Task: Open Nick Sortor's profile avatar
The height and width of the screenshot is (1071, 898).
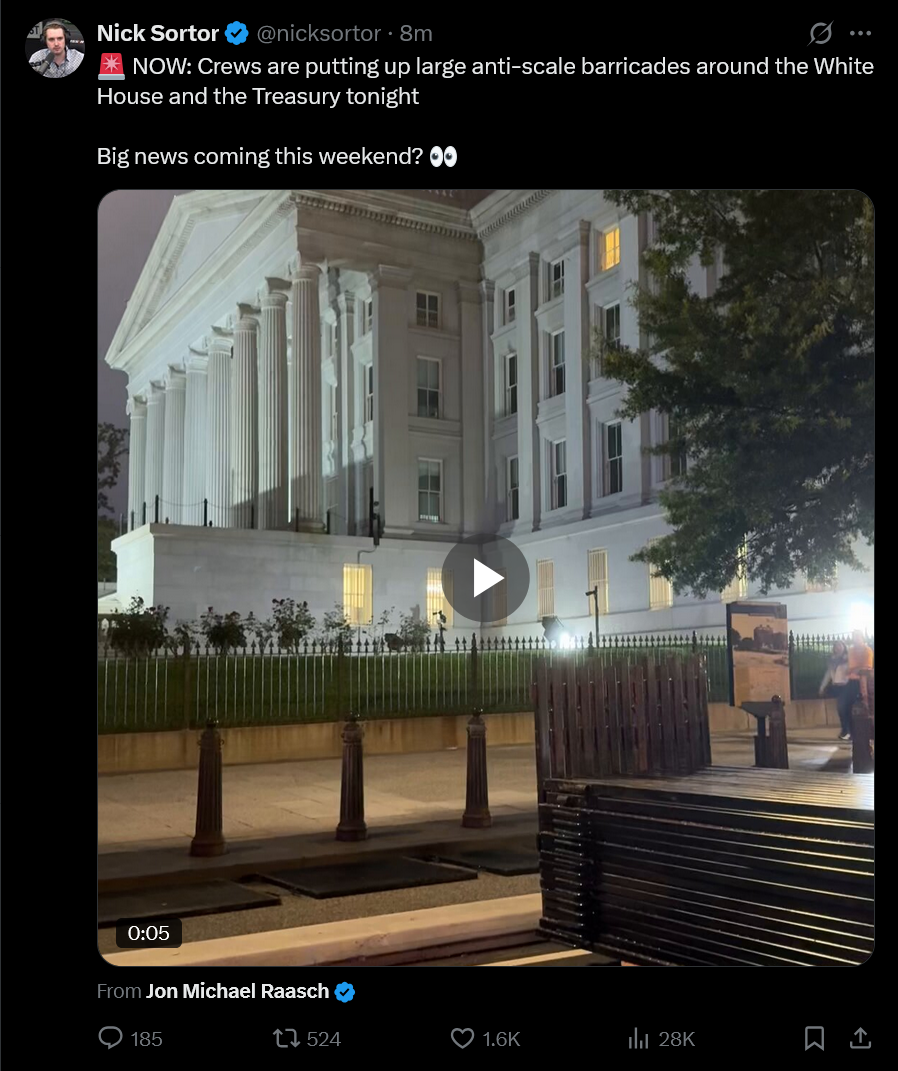Action: (x=55, y=48)
